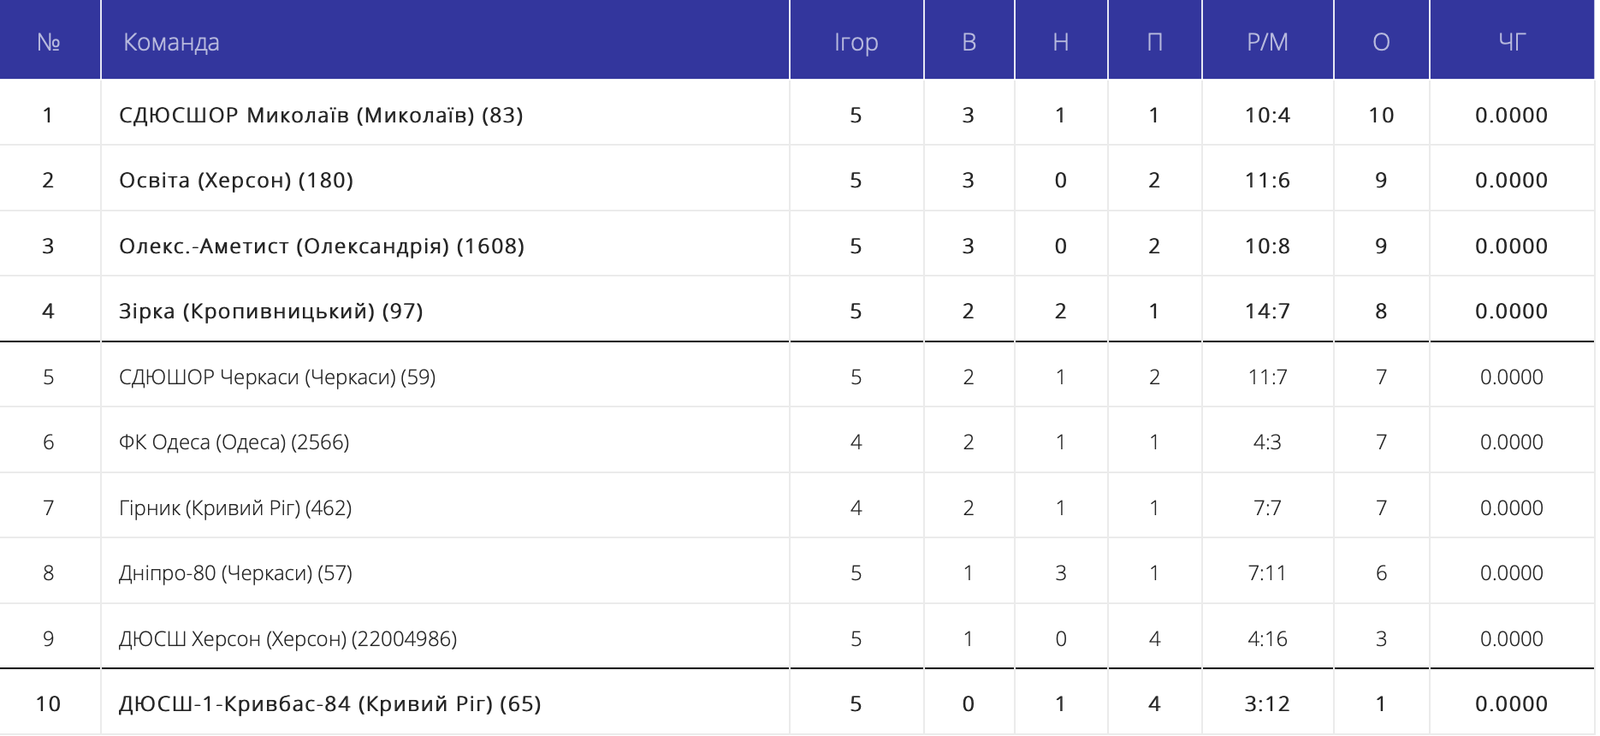1600x736 pixels.
Task: Click the В wins column header
Action: [x=968, y=42]
